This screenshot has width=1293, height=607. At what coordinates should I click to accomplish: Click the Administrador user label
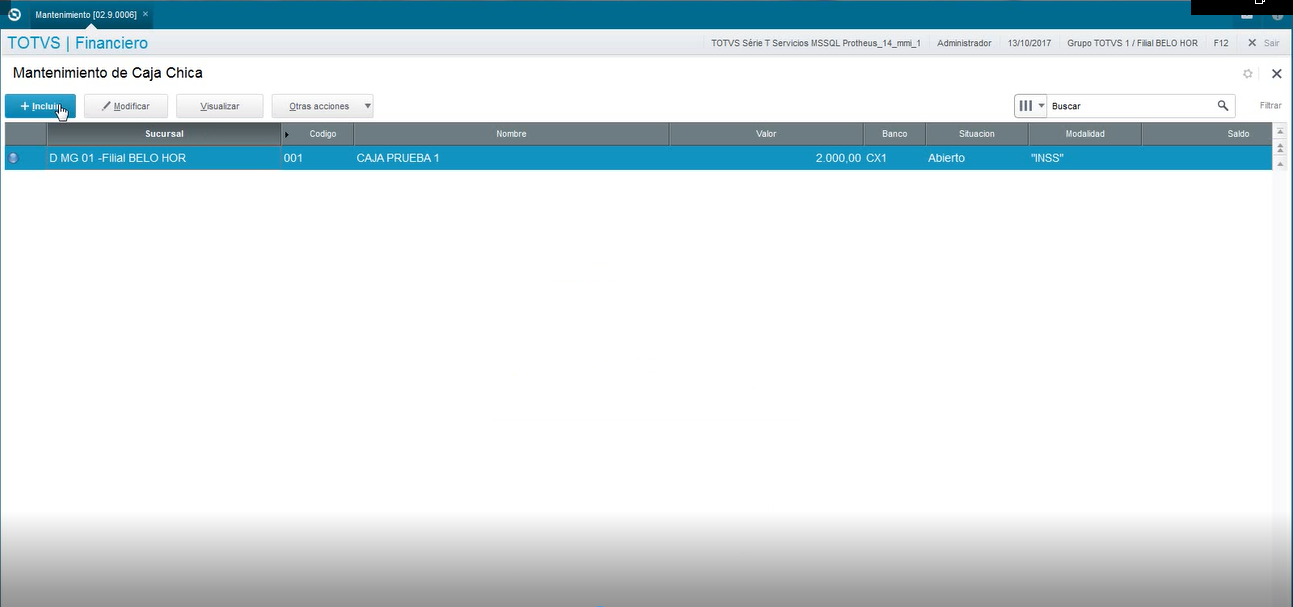point(964,43)
